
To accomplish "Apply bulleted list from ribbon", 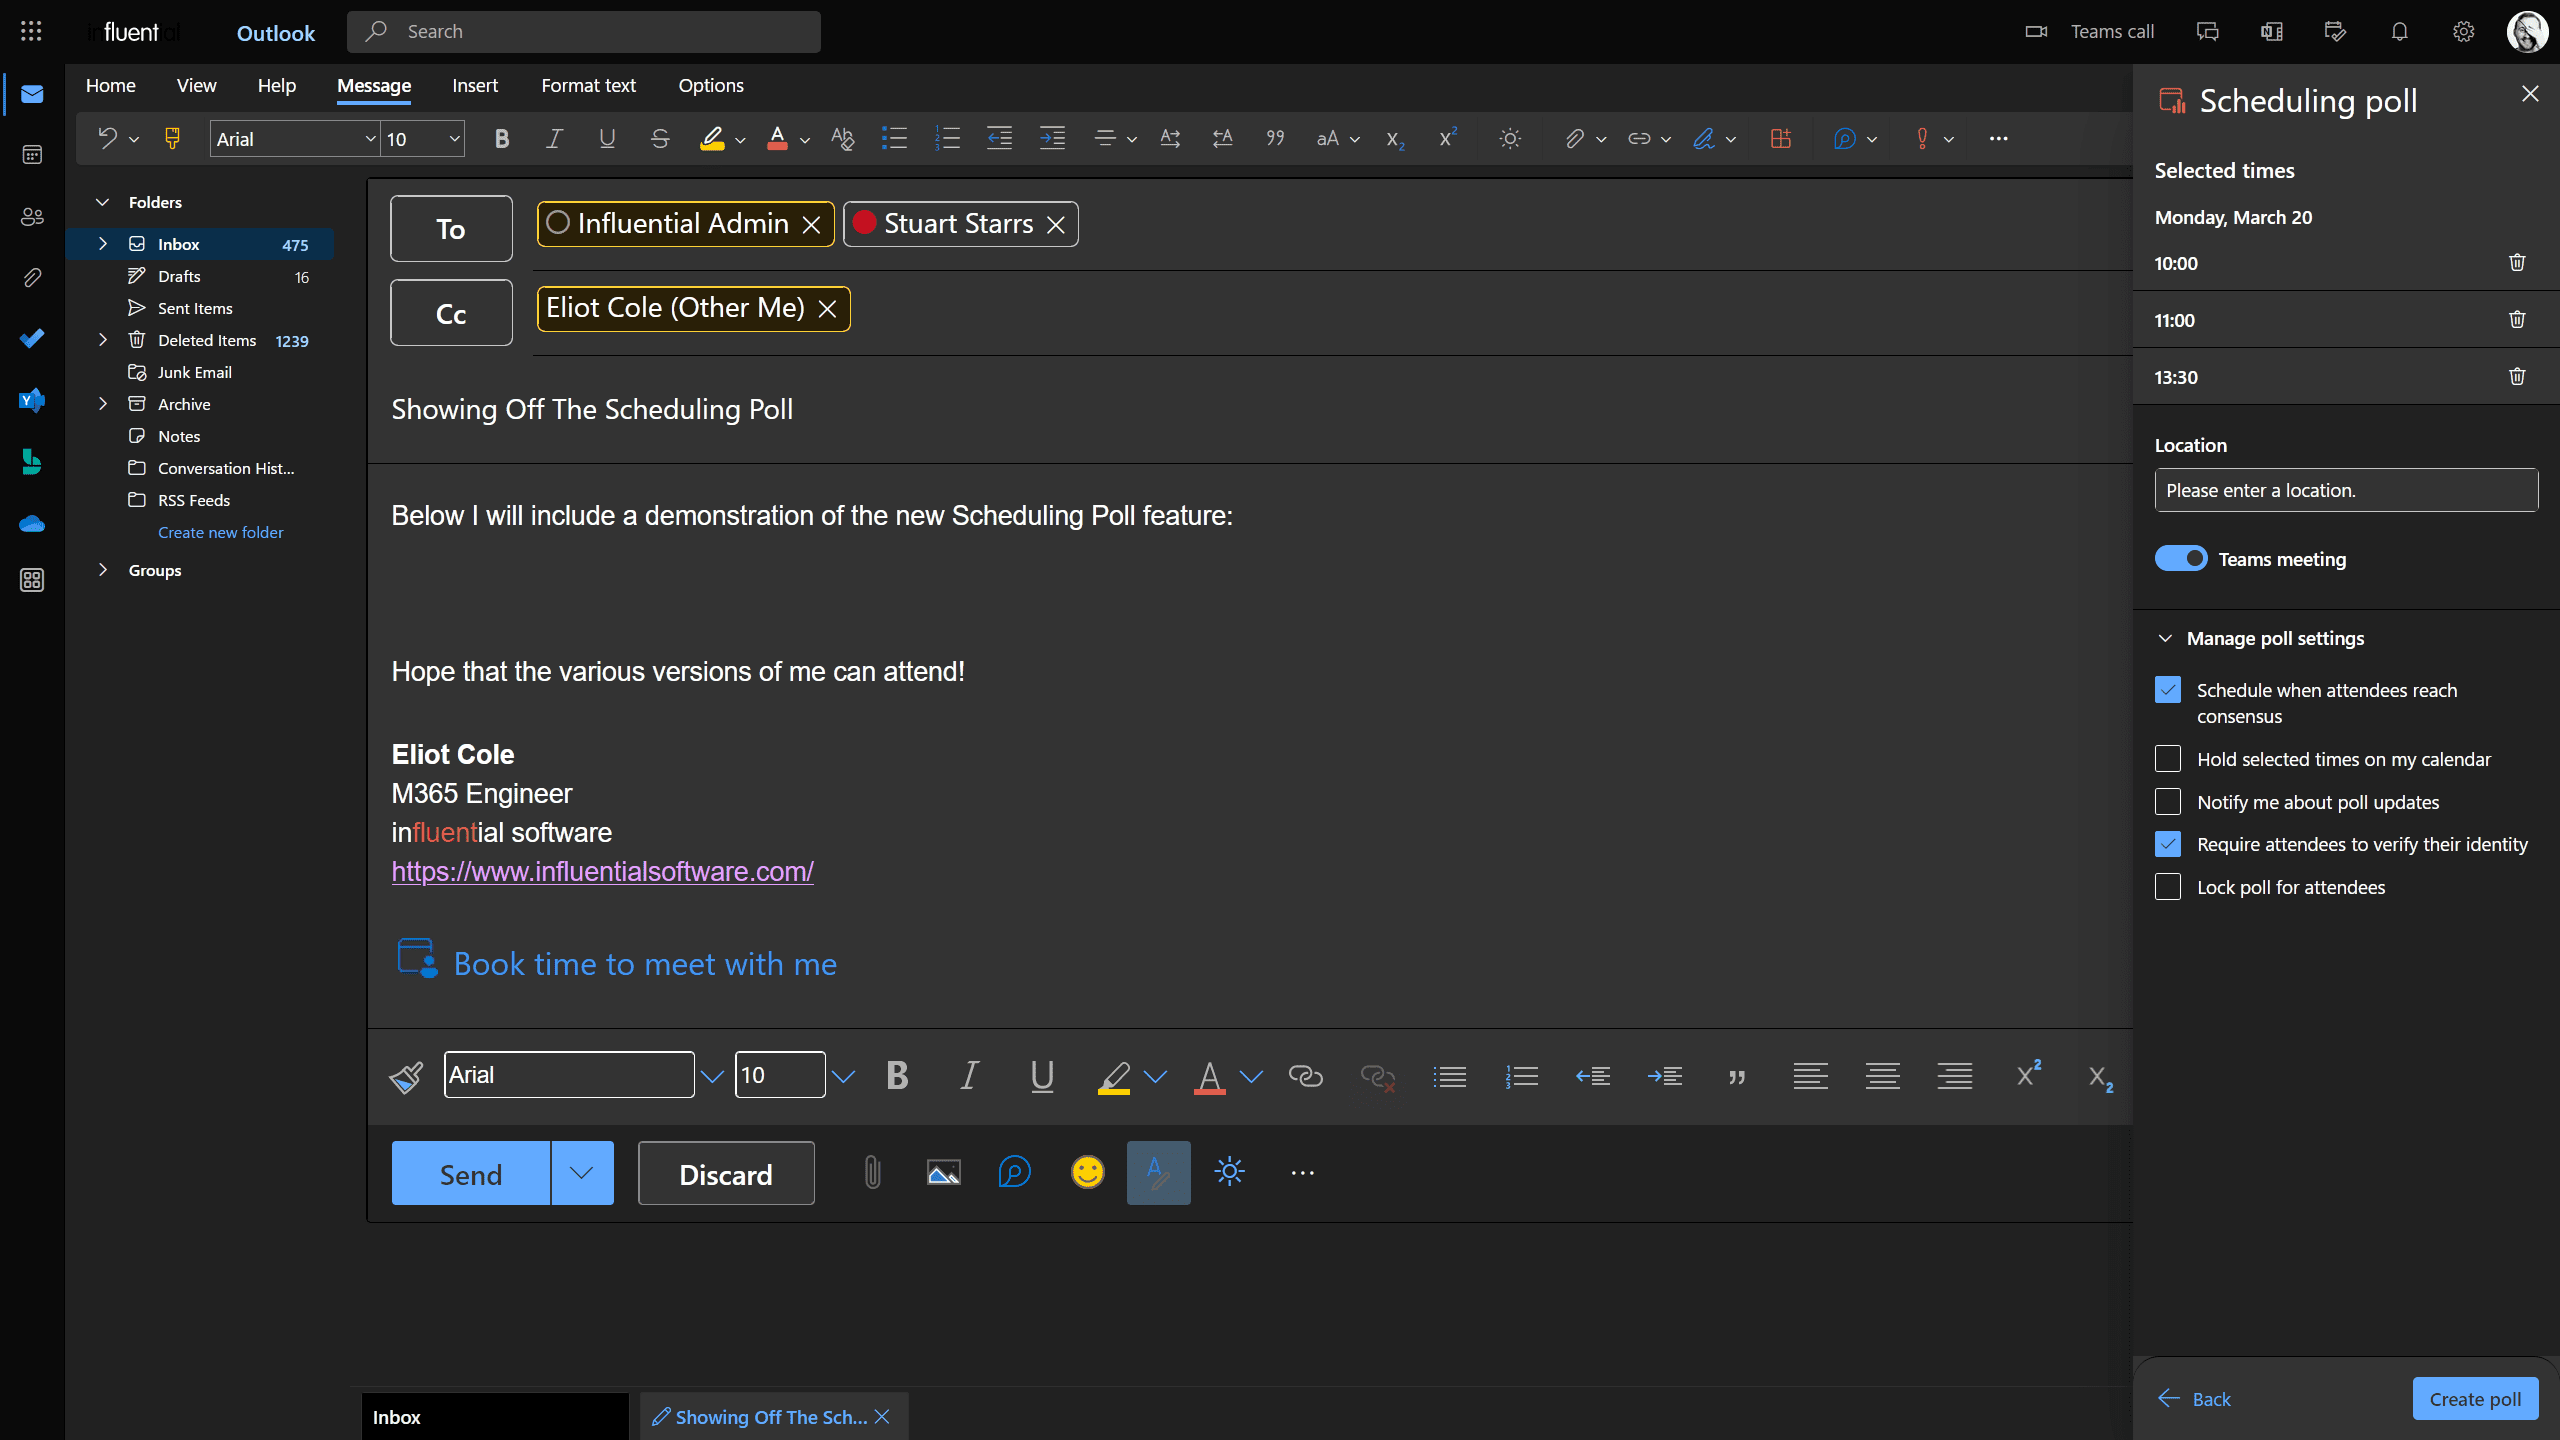I will (x=894, y=138).
